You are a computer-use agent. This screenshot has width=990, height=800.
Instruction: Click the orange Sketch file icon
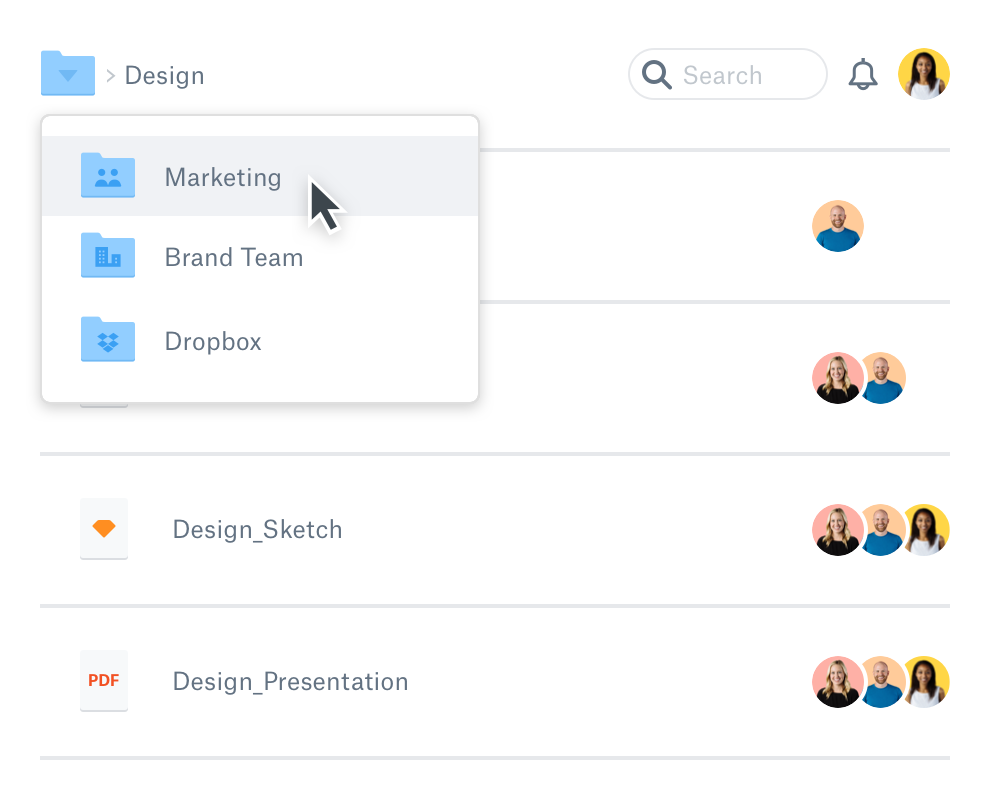pyautogui.click(x=104, y=529)
